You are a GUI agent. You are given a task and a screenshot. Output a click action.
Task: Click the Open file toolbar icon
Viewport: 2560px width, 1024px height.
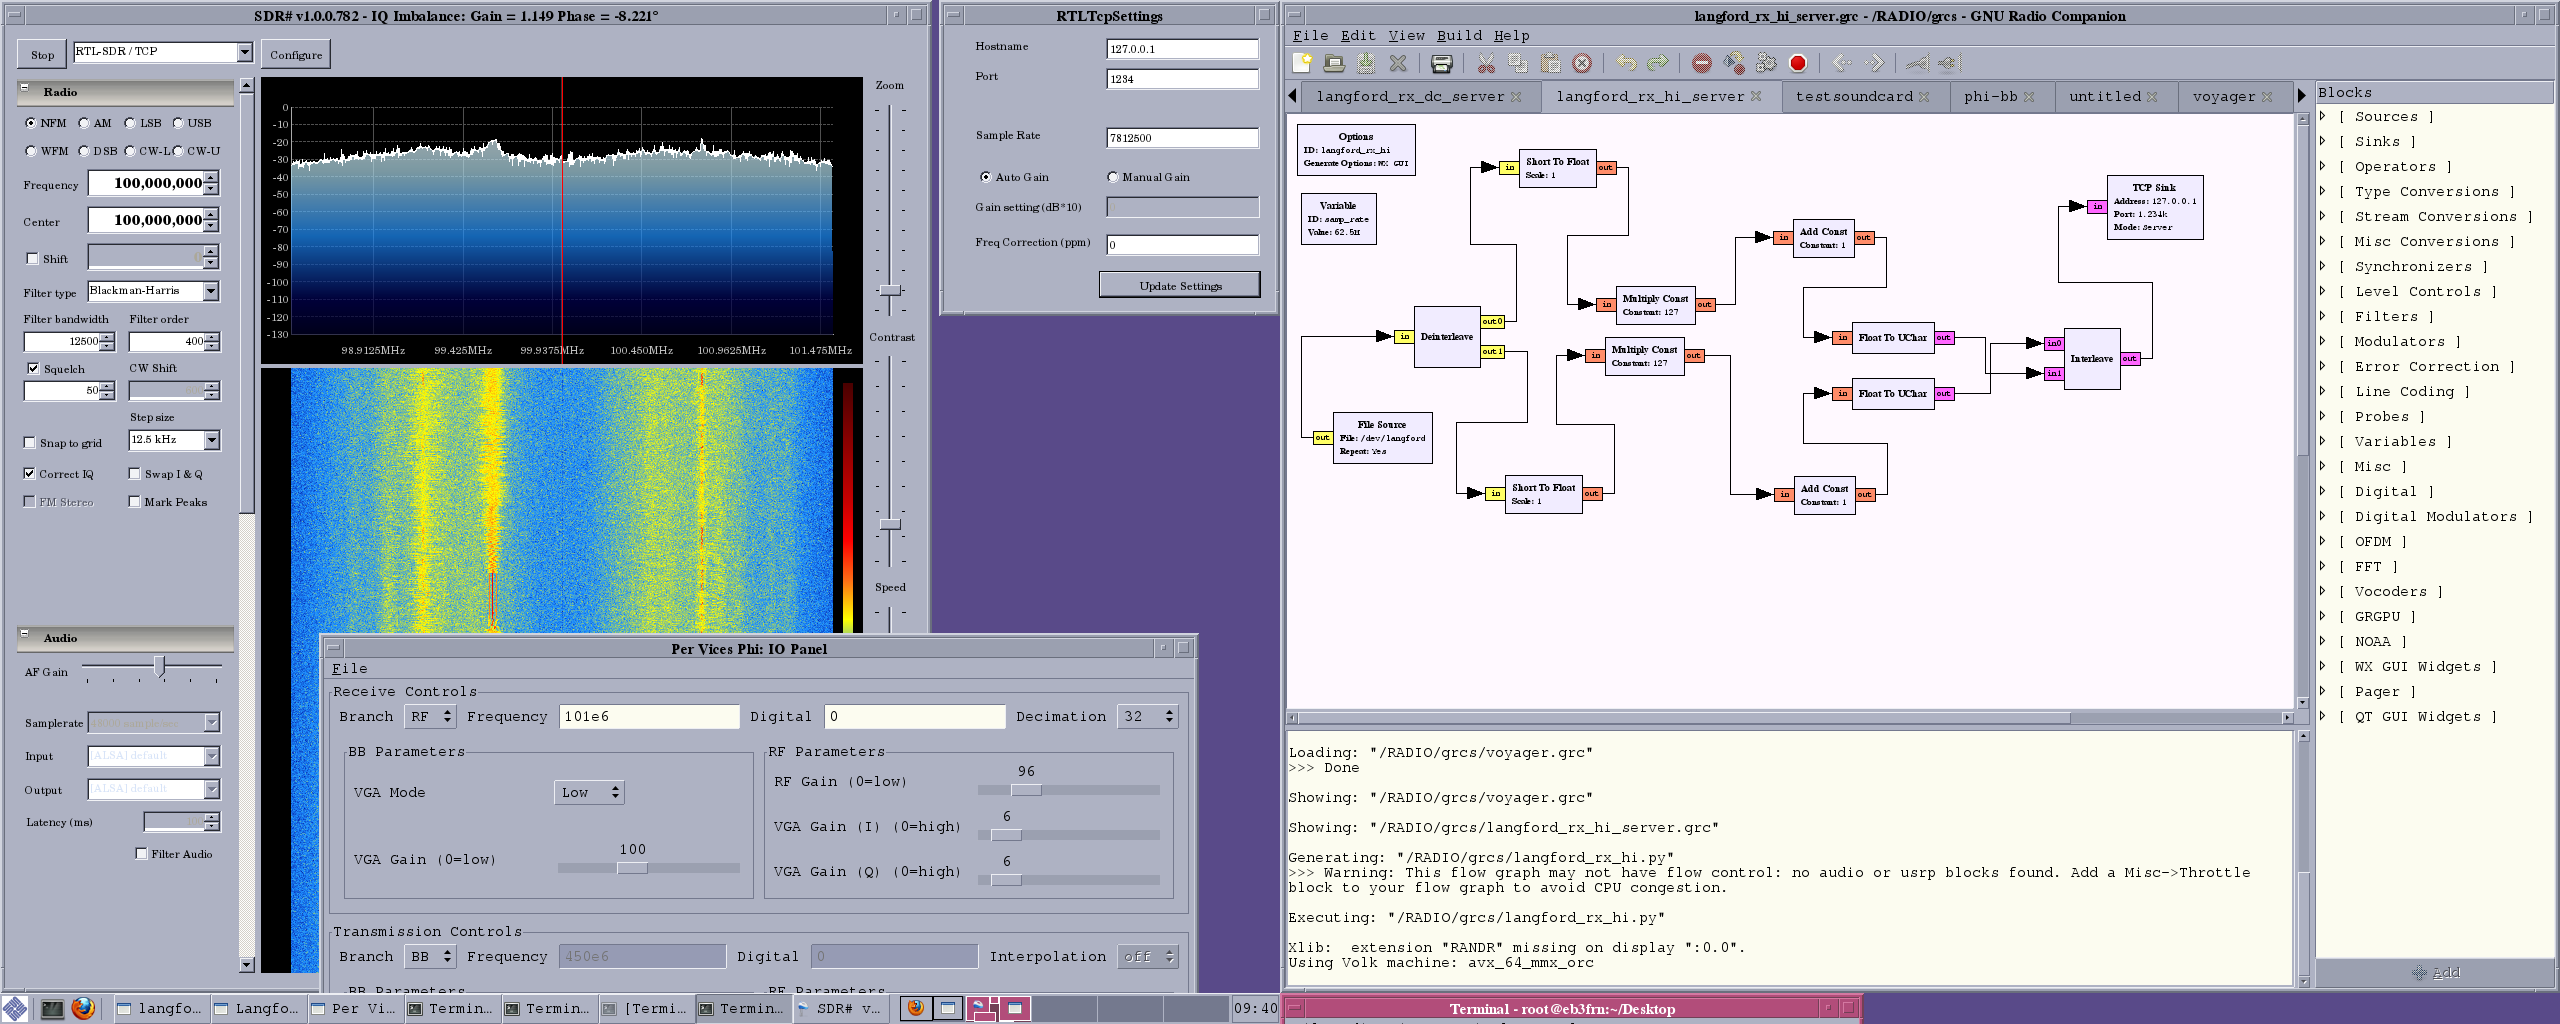(1334, 63)
